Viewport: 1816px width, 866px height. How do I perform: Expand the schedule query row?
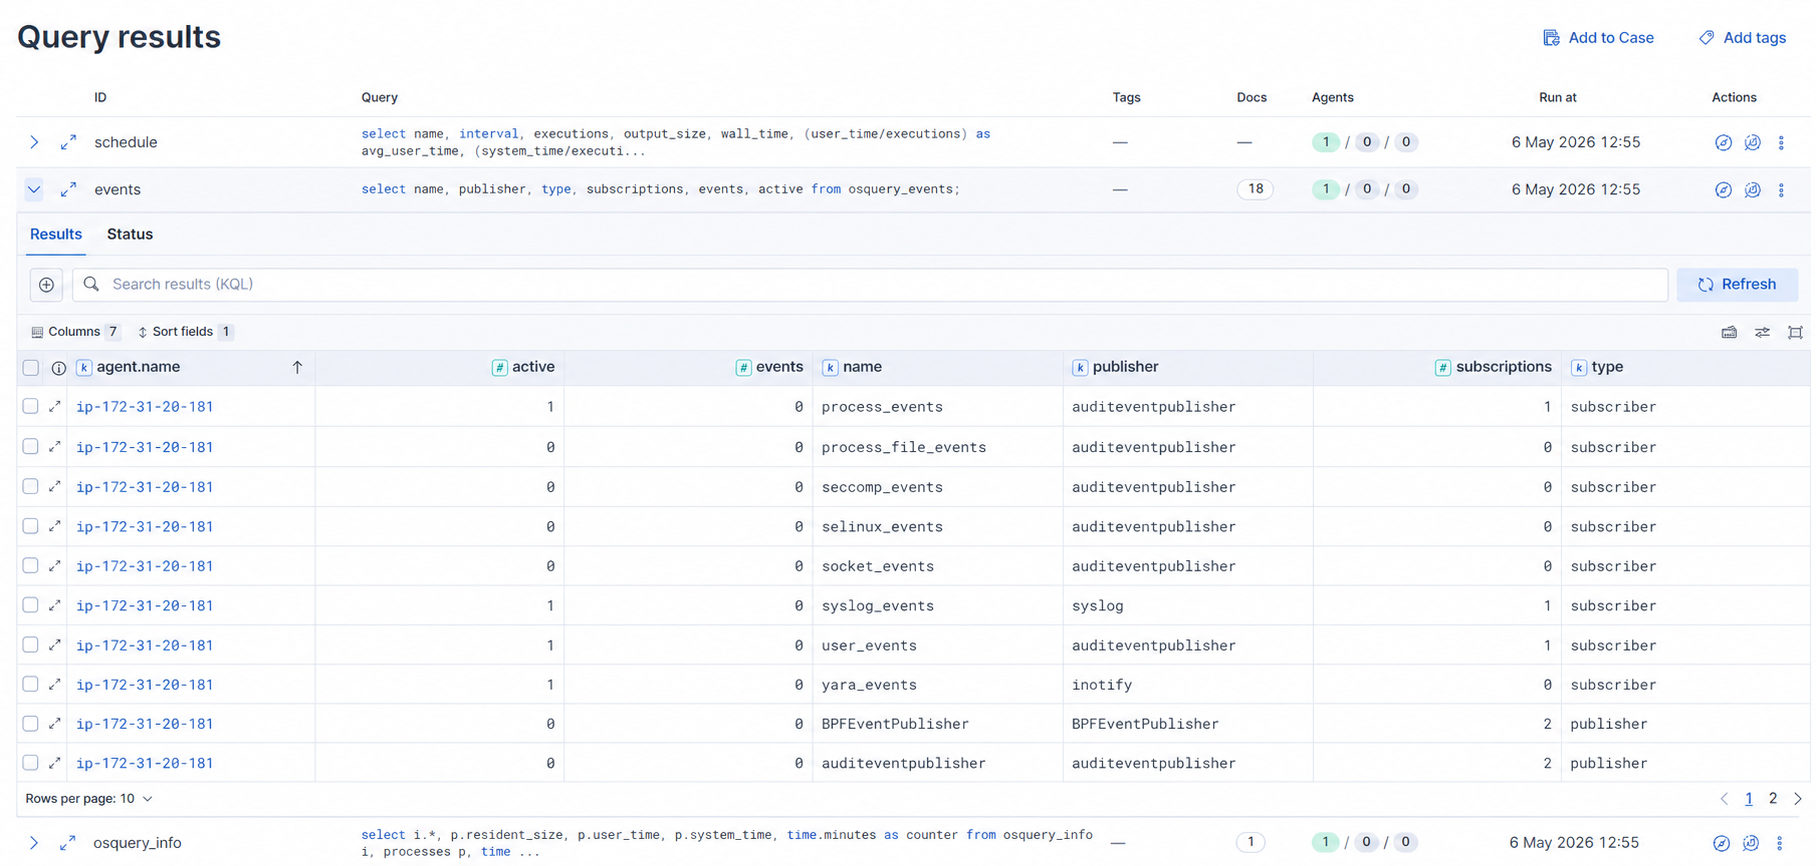pos(34,142)
